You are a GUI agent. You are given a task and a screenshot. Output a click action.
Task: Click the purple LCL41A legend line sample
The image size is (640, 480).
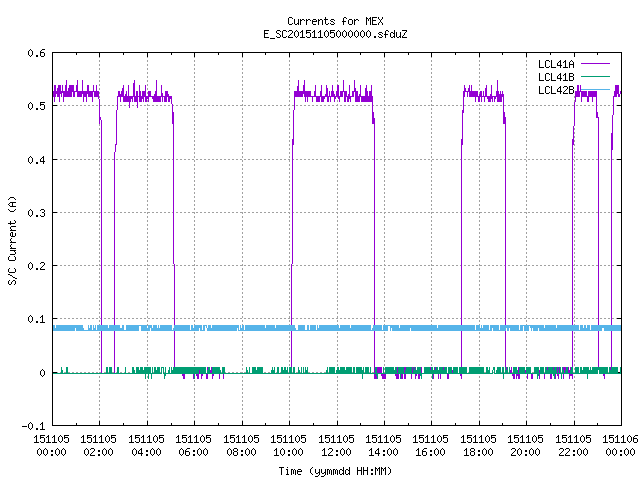(595, 64)
